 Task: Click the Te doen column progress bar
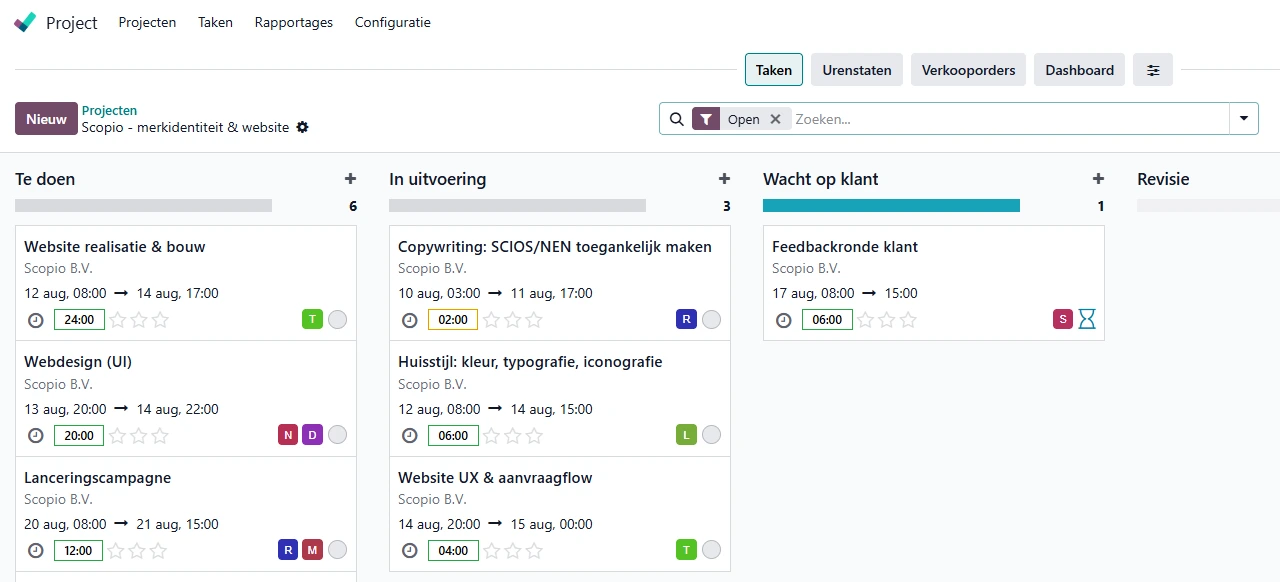click(143, 206)
